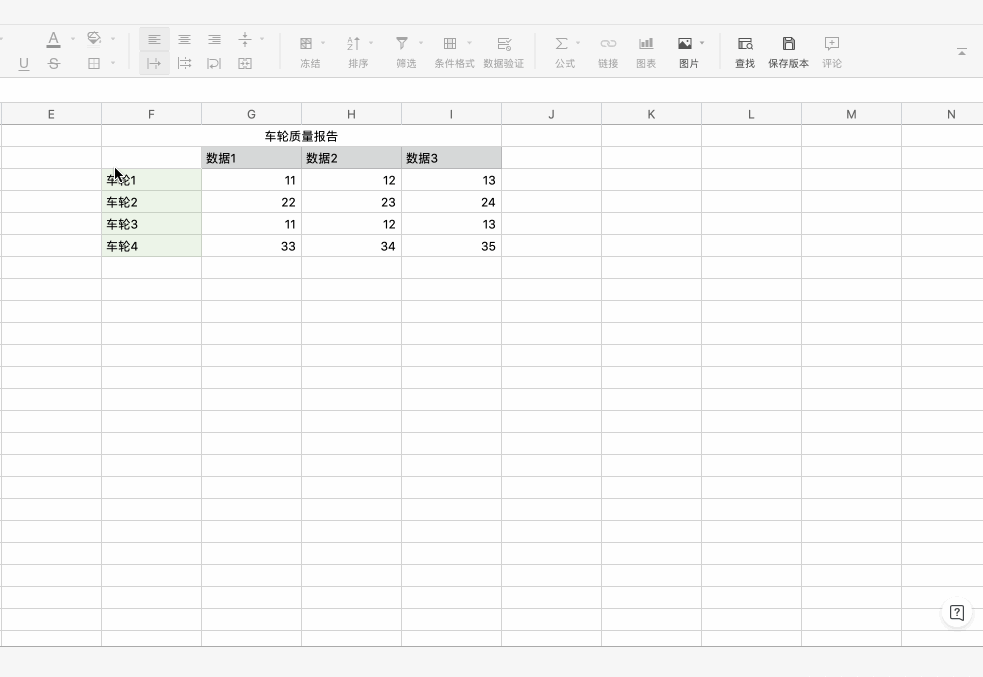Select the cell containing 34
The image size is (983, 677).
[x=351, y=246]
